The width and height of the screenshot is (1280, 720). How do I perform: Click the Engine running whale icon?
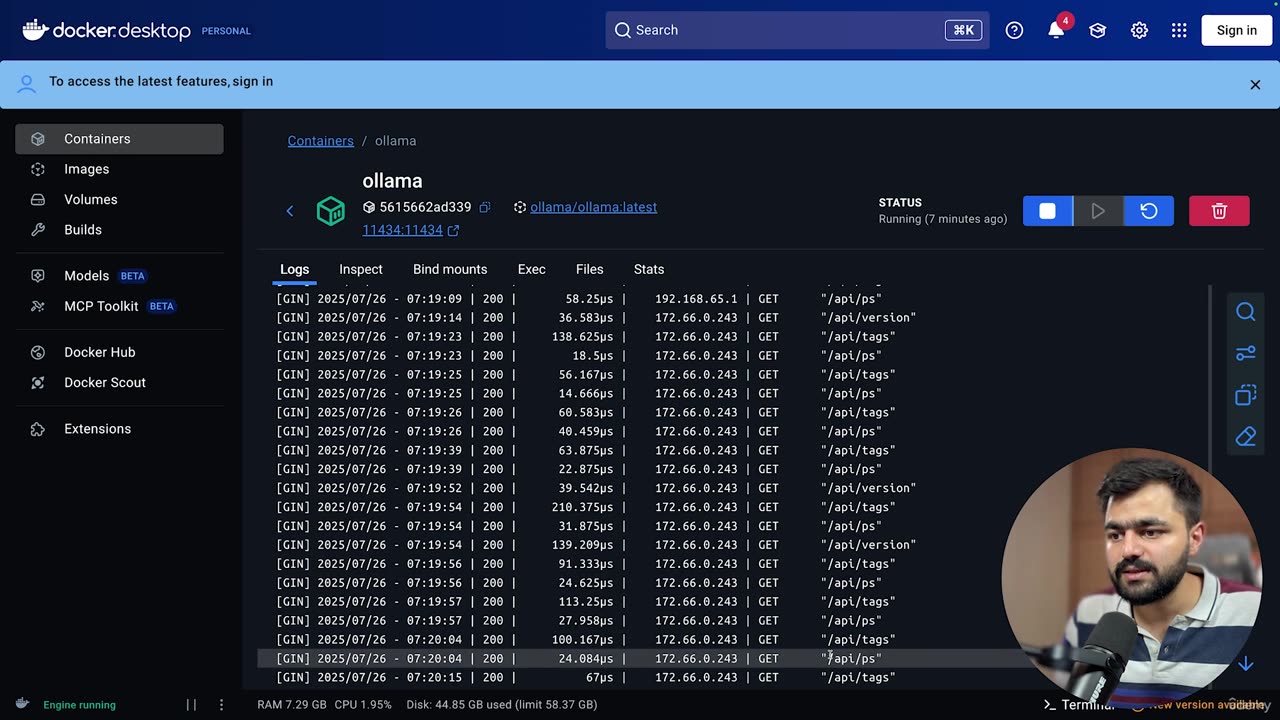coord(22,704)
